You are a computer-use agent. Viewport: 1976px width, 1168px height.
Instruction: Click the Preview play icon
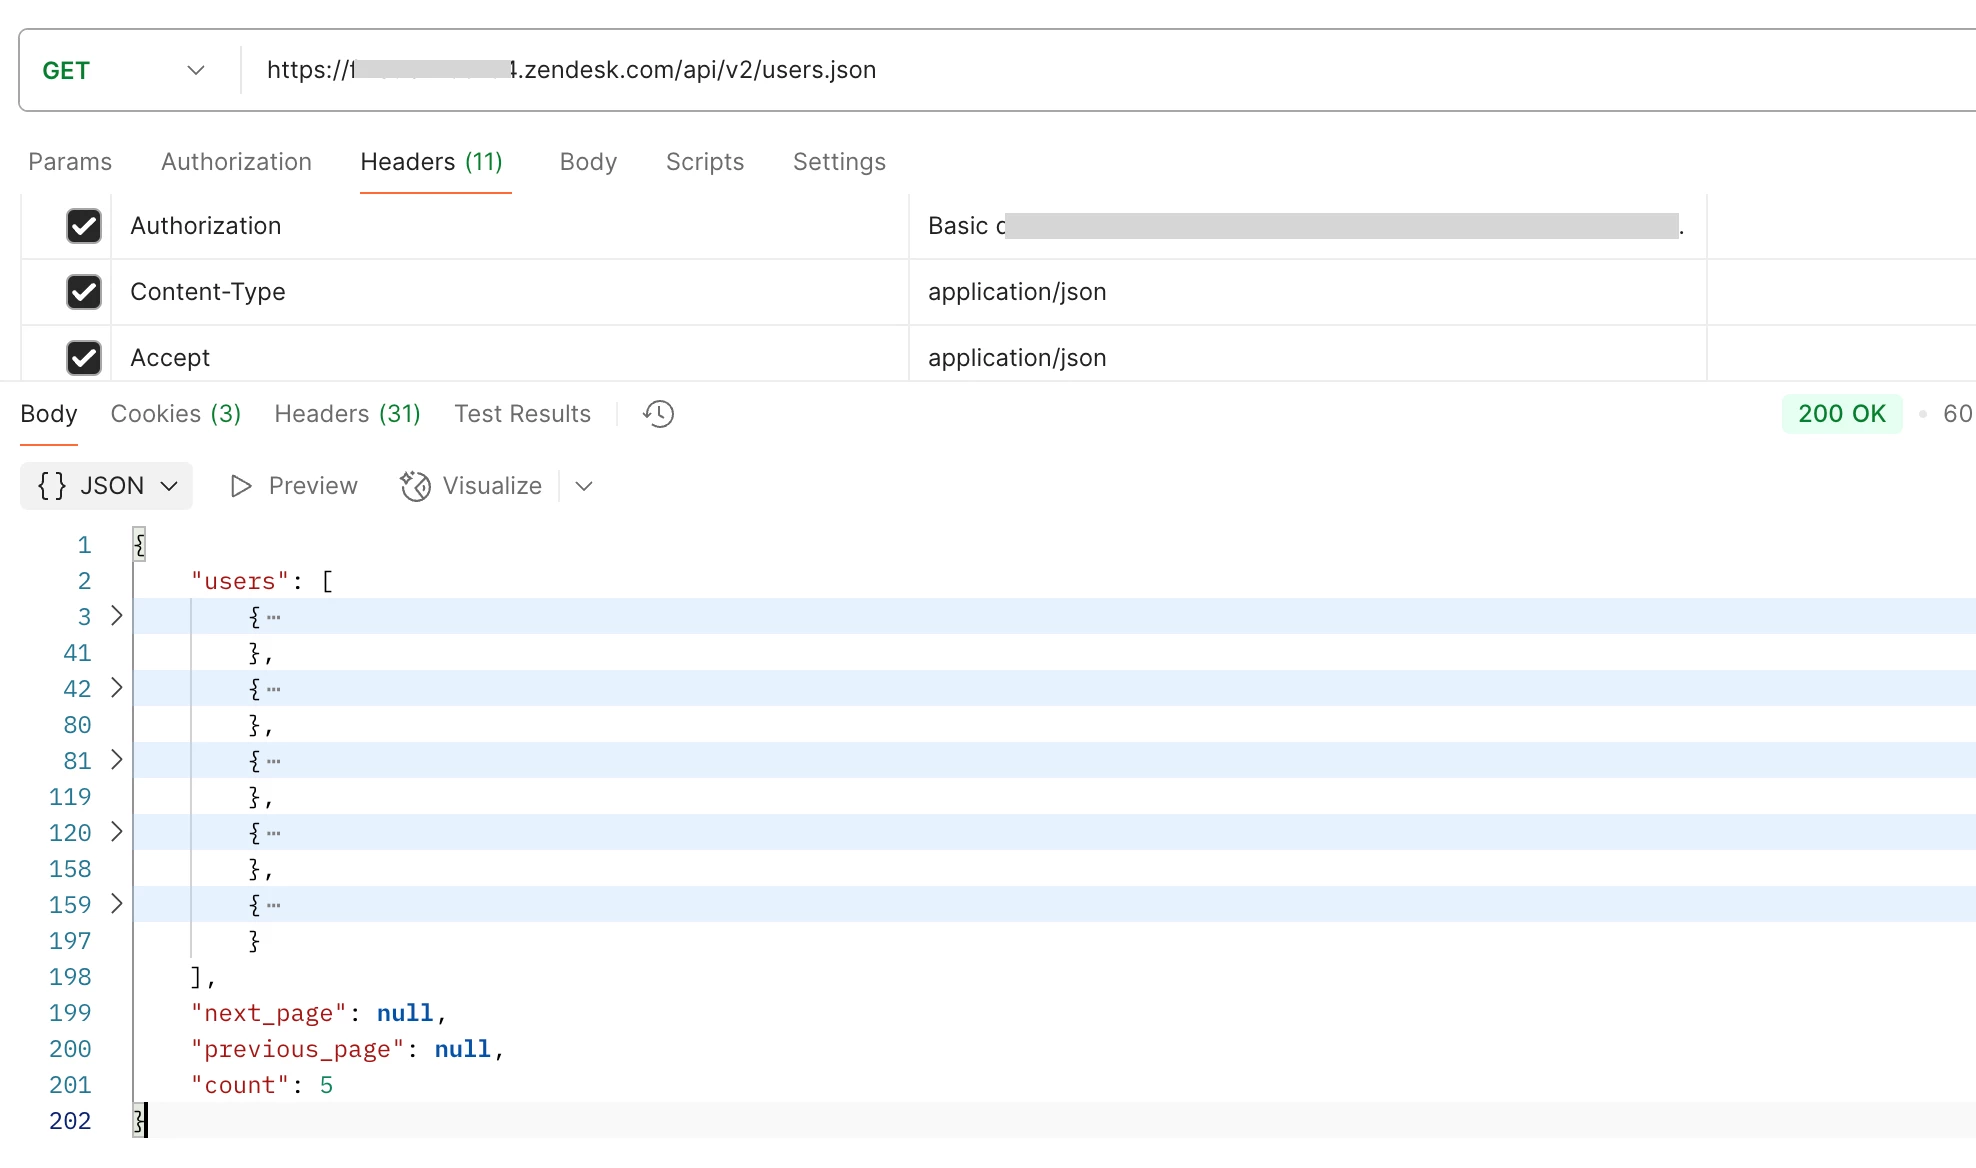click(240, 486)
